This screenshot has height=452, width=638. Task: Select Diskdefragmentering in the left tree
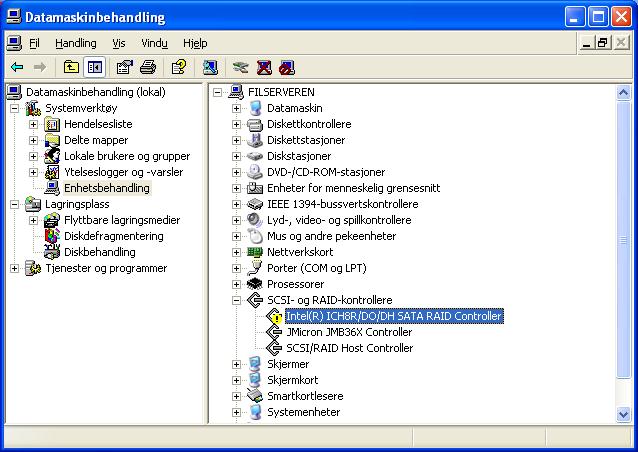point(114,236)
